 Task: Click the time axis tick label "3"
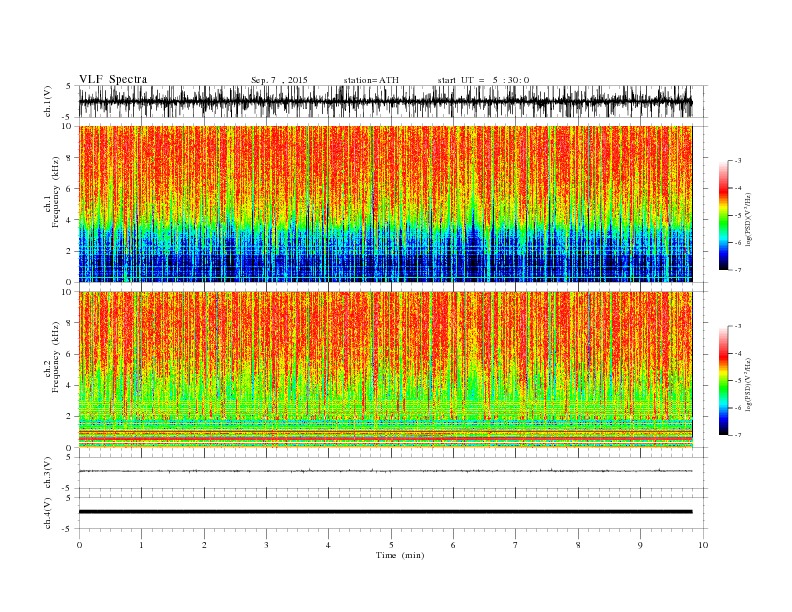click(267, 545)
